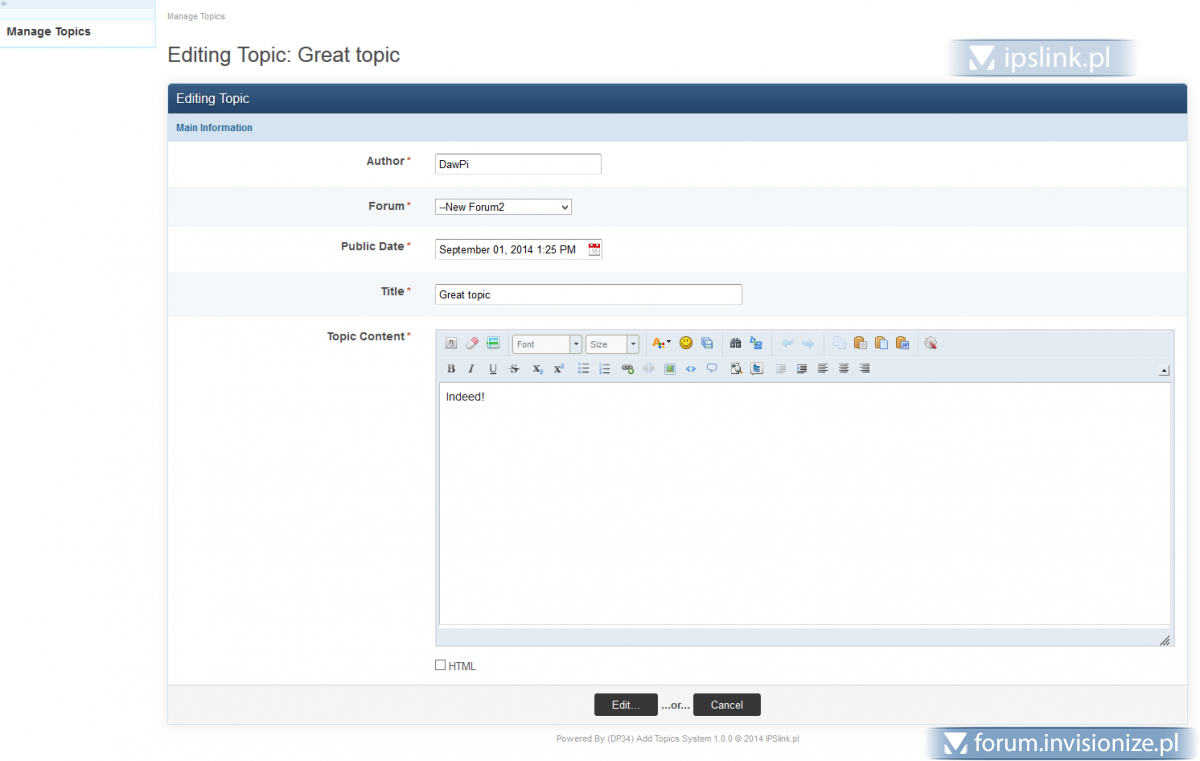Click the Manage Topics breadcrumb link
Image resolution: width=1200 pixels, height=761 pixels.
(x=196, y=17)
